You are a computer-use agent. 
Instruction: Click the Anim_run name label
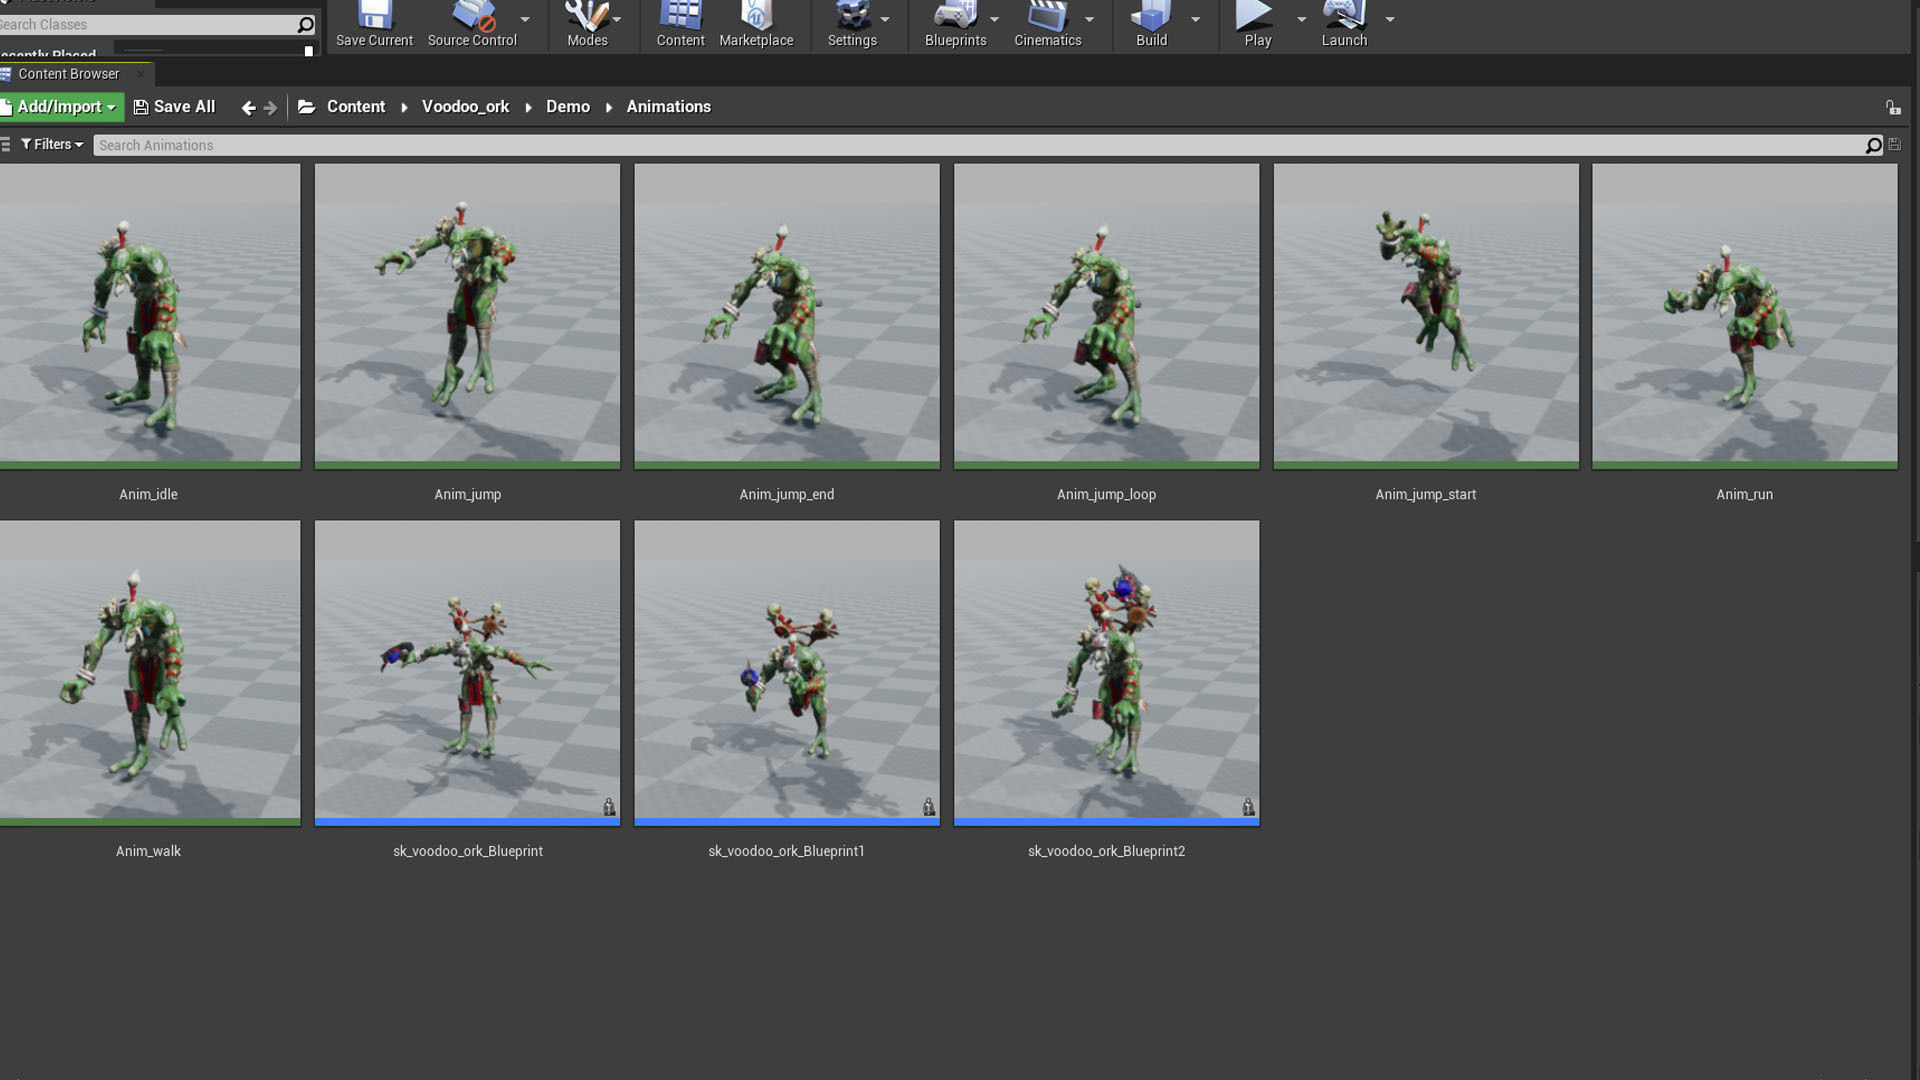[x=1744, y=494]
